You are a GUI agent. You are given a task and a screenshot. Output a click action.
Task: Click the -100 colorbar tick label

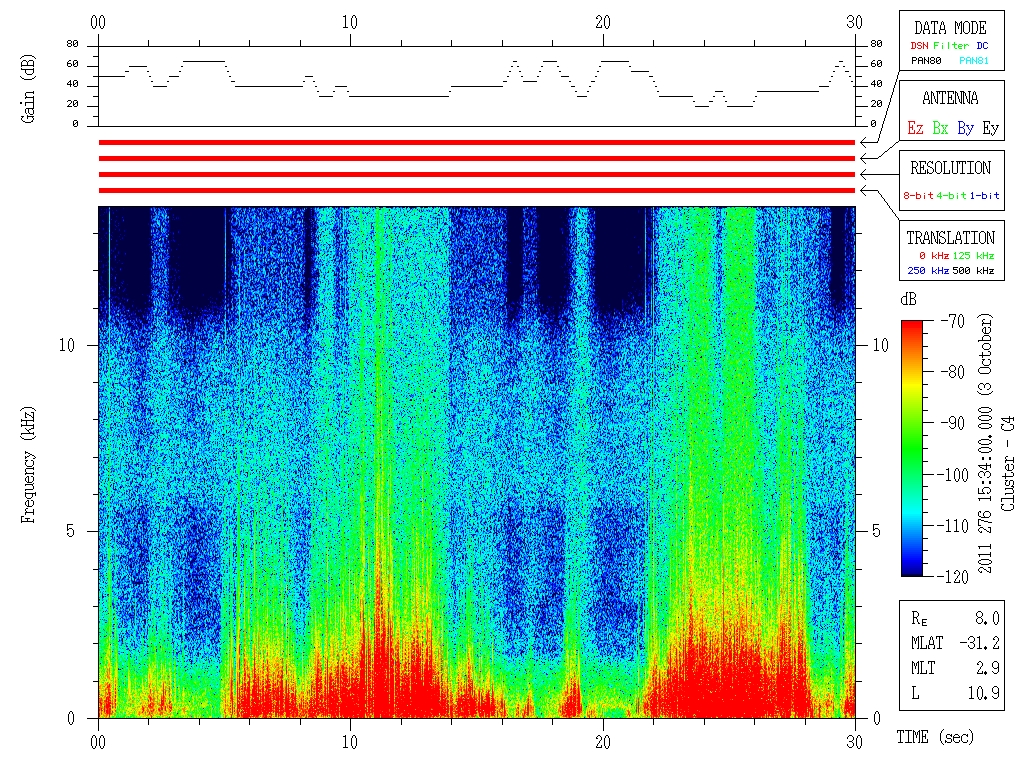coord(955,475)
